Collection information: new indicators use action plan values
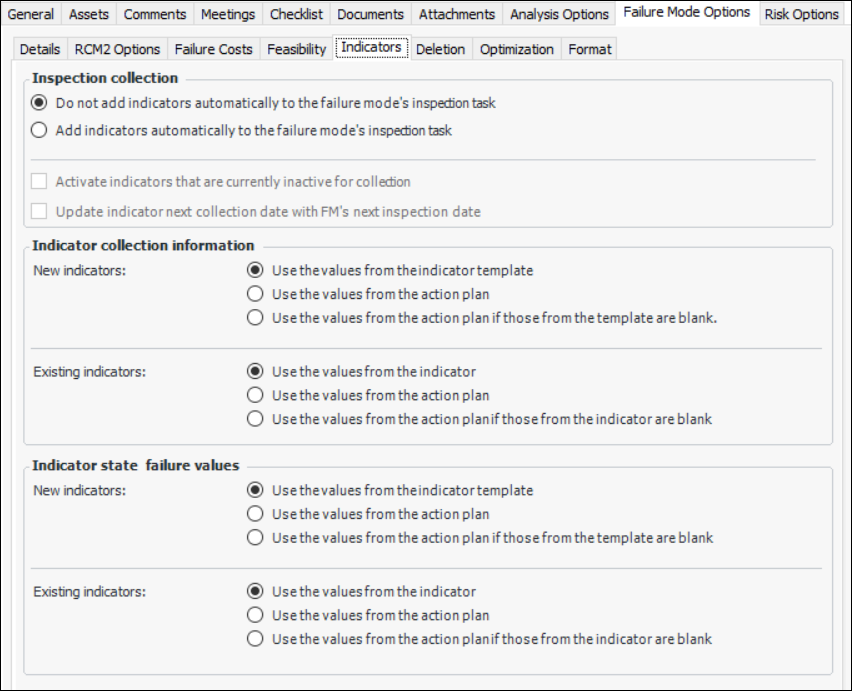The width and height of the screenshot is (852, 691). point(256,294)
